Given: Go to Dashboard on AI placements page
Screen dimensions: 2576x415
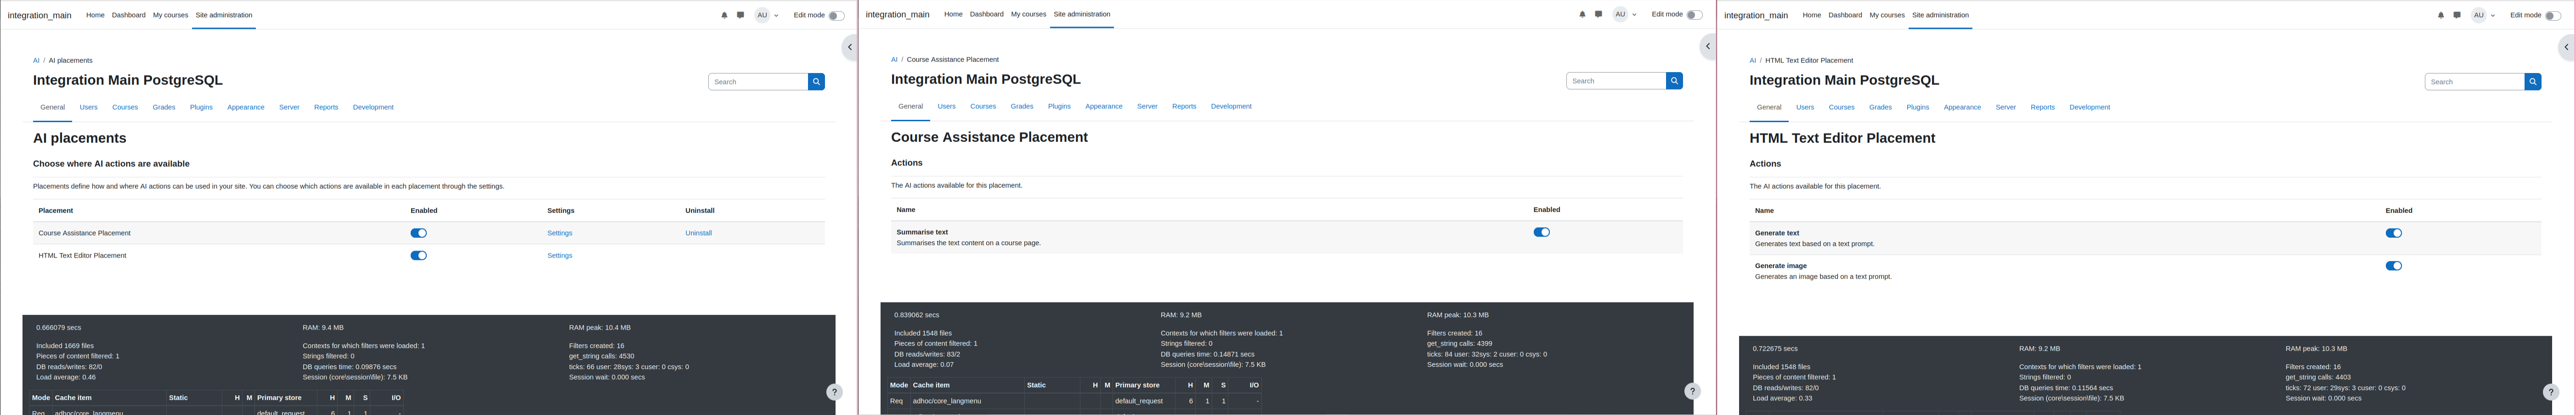Looking at the screenshot, I should coord(128,15).
